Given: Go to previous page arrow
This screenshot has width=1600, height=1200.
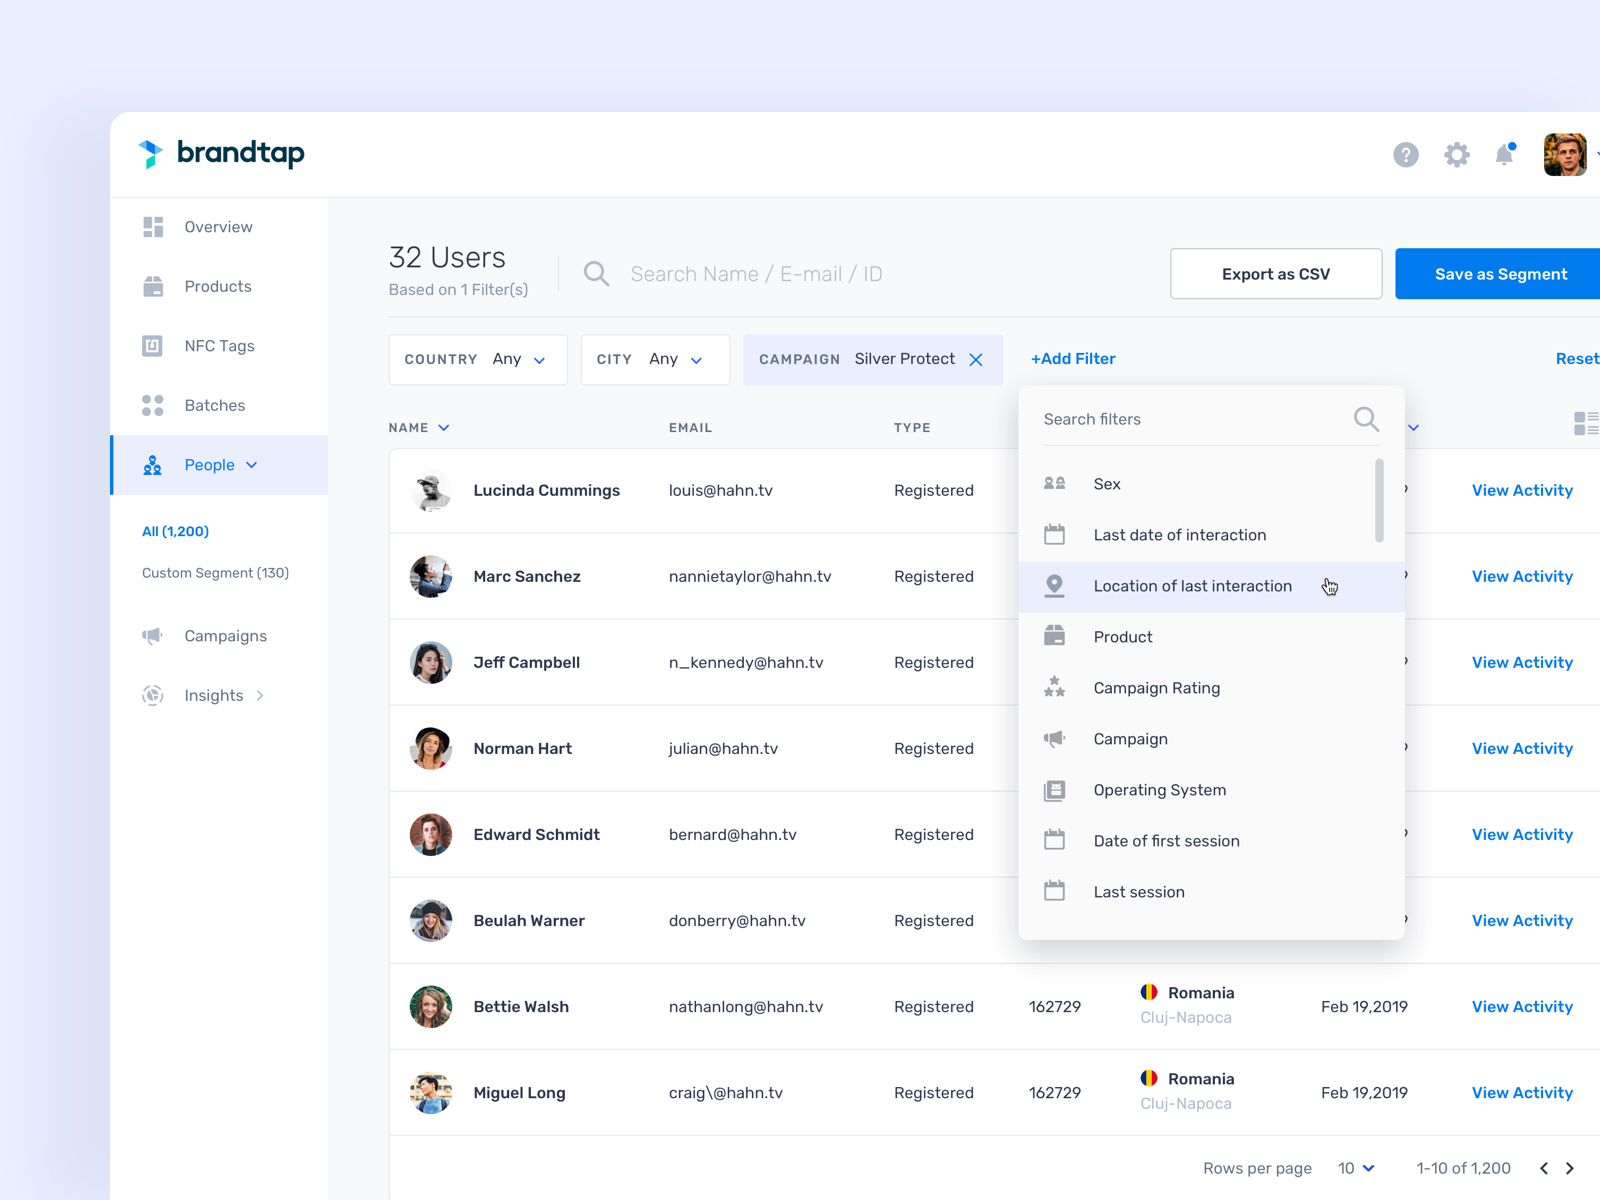Looking at the screenshot, I should pos(1544,1168).
